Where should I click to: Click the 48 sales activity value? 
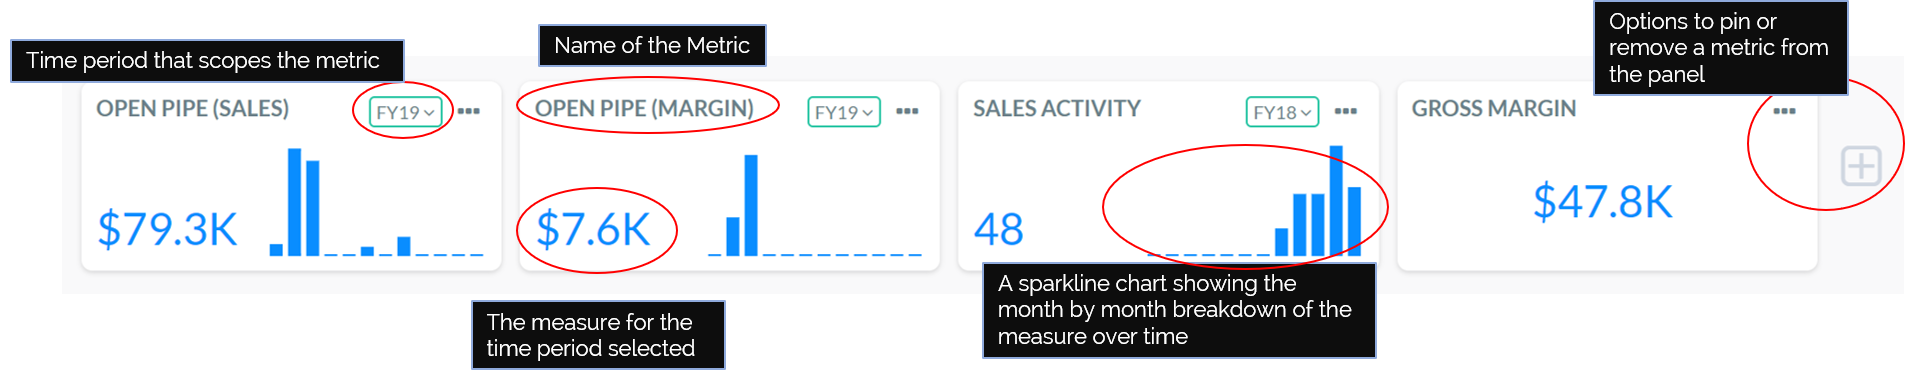pos(999,229)
